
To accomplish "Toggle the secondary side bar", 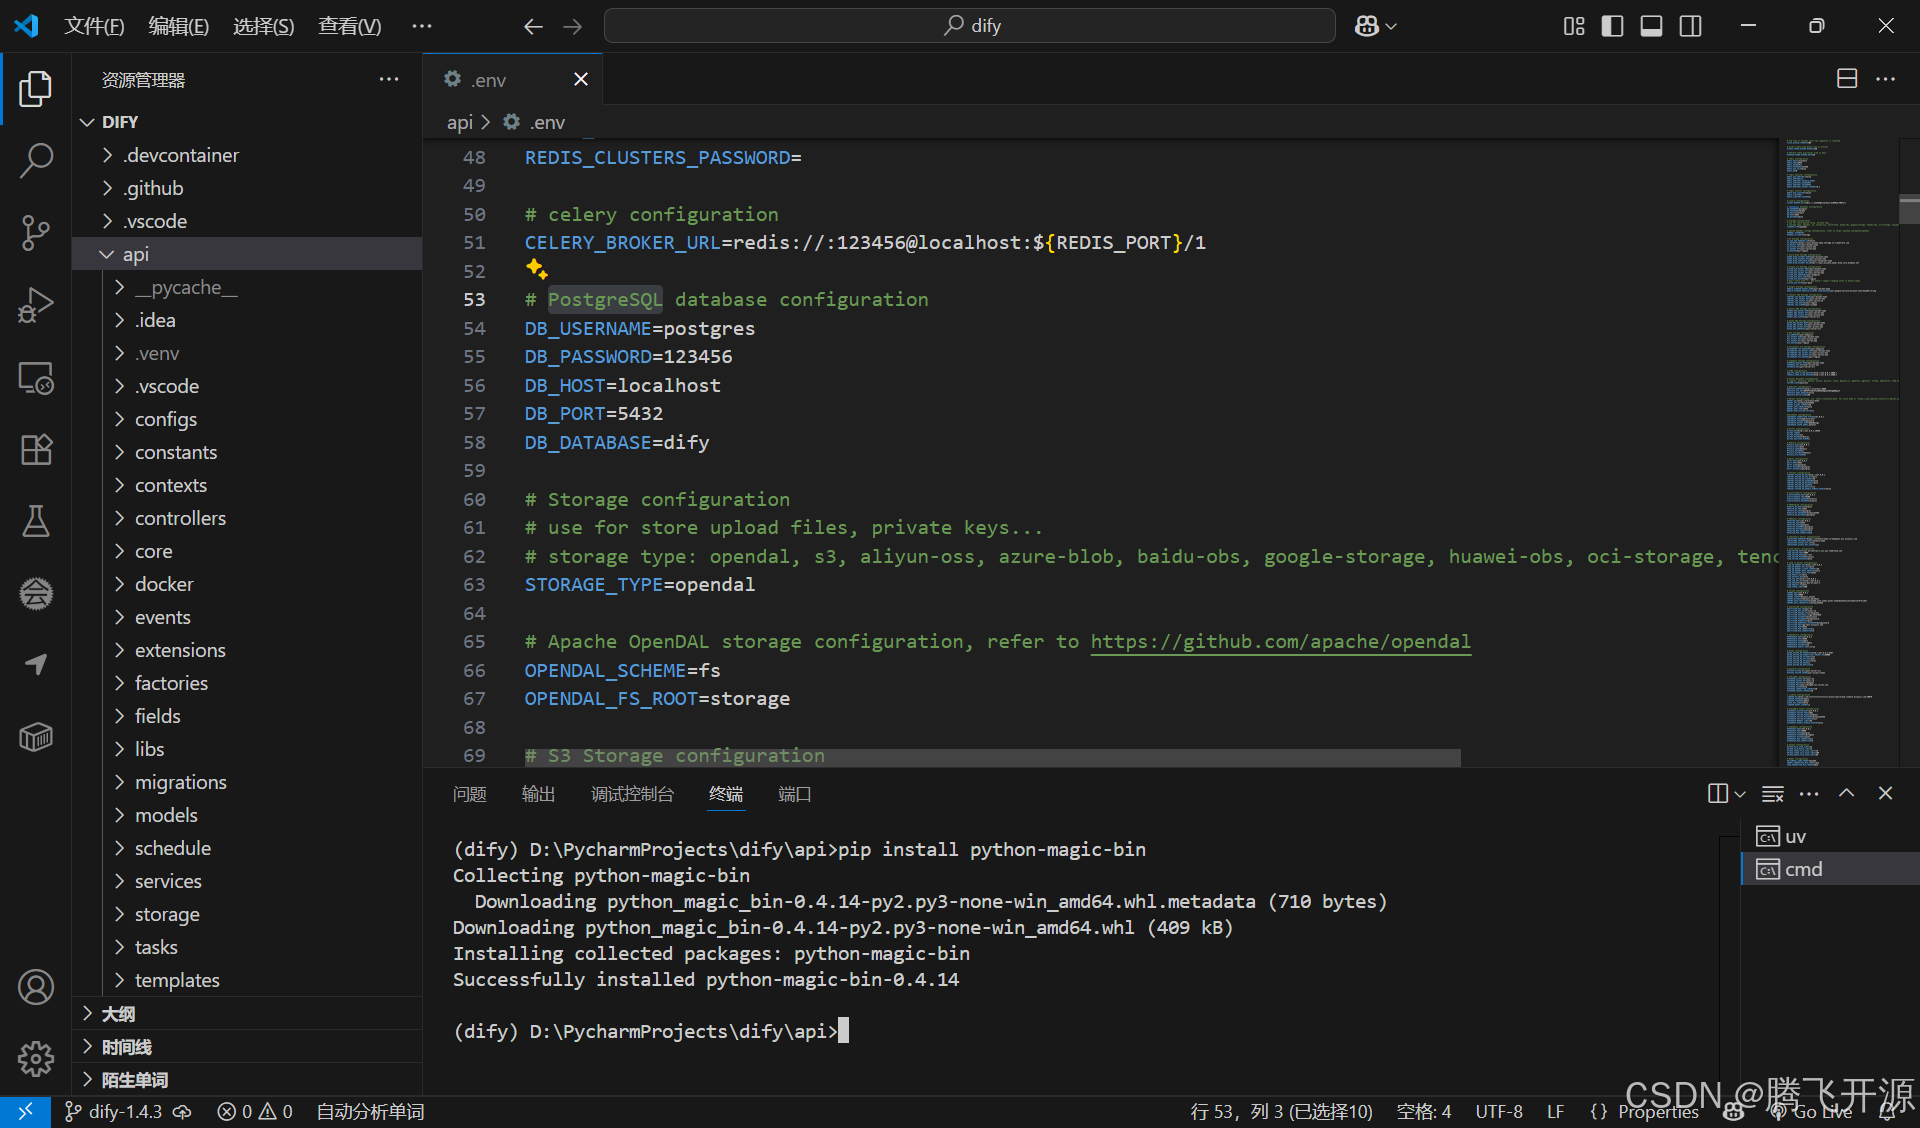I will point(1690,26).
